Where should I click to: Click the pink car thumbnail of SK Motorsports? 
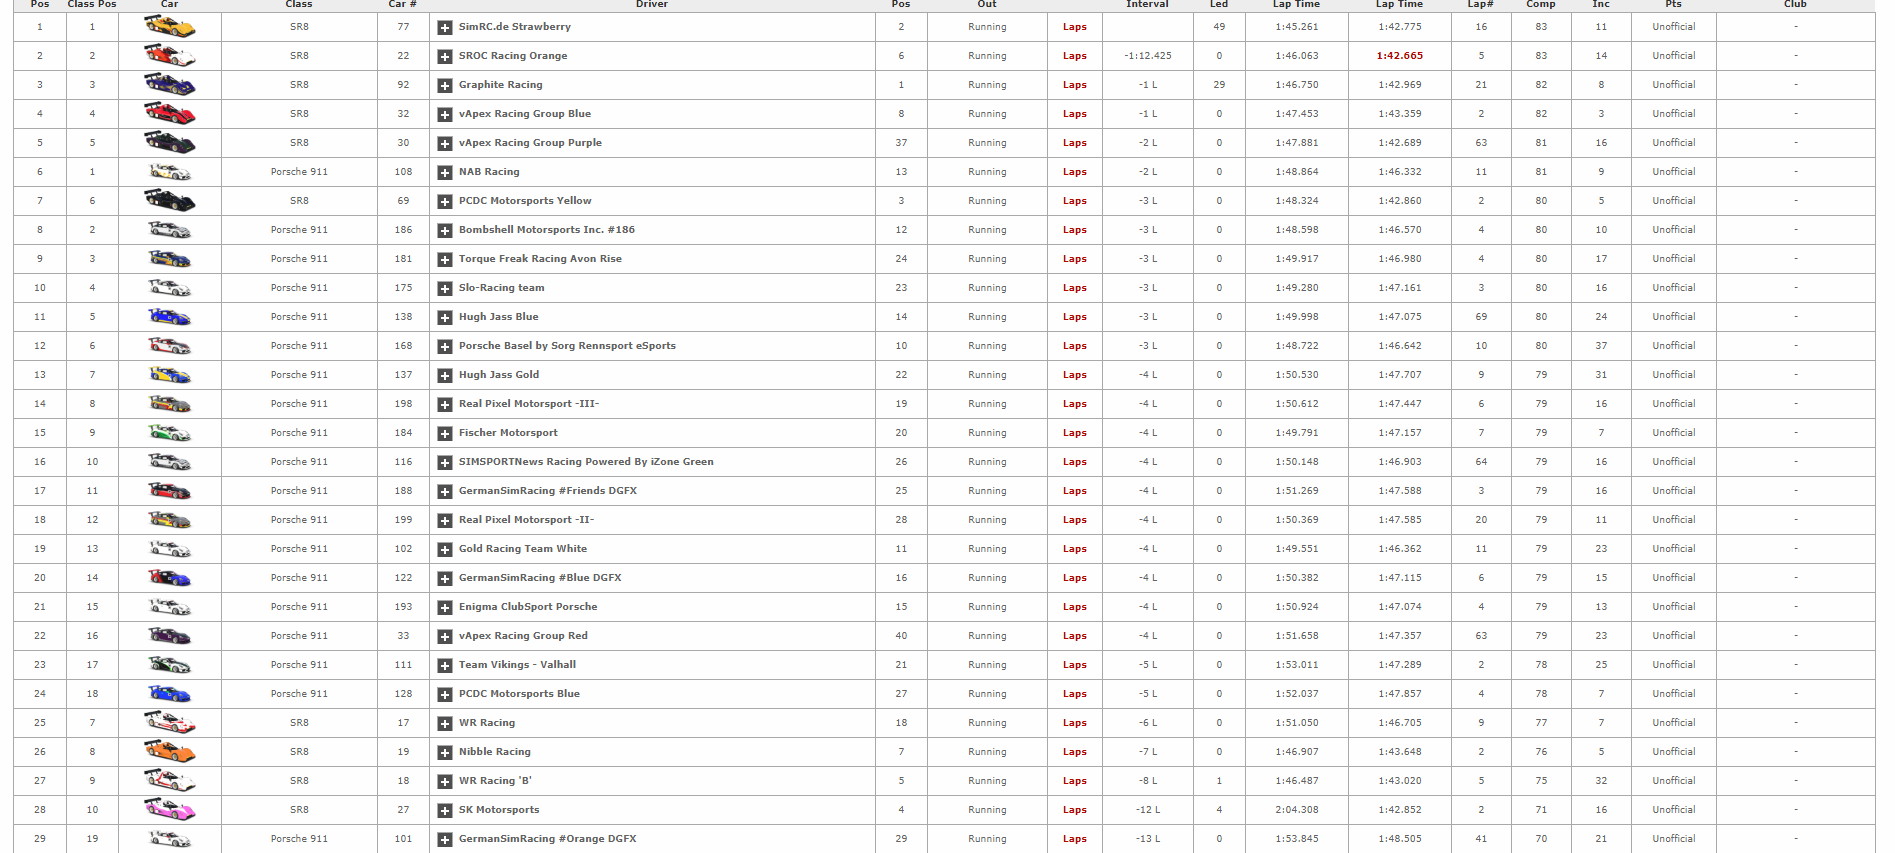(x=169, y=810)
